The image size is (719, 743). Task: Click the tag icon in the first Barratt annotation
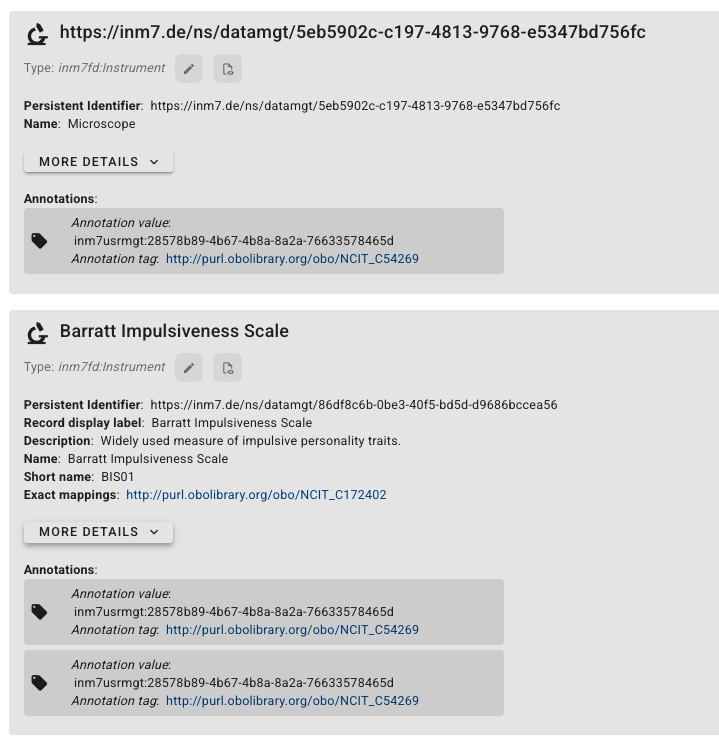point(39,612)
